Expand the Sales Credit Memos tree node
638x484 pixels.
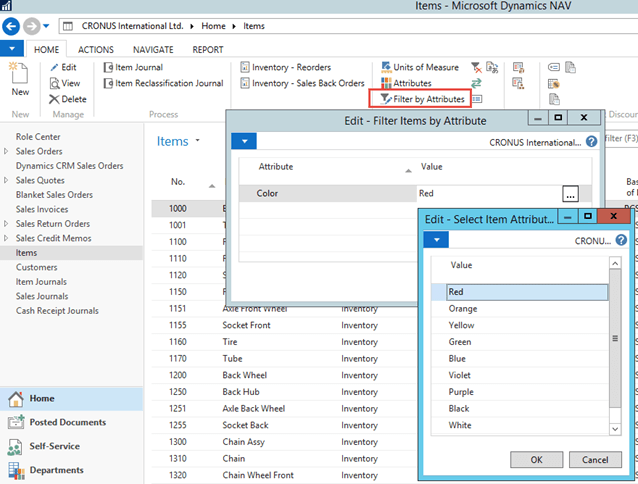tap(6, 238)
